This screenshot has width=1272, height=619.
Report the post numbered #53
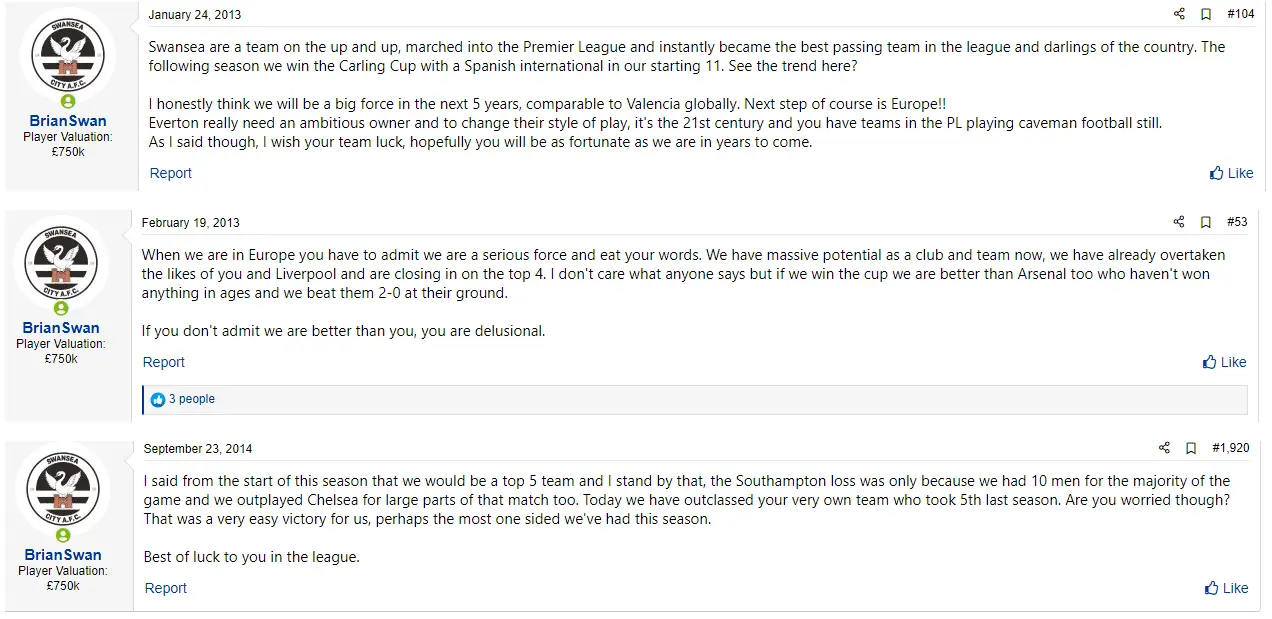pyautogui.click(x=164, y=362)
